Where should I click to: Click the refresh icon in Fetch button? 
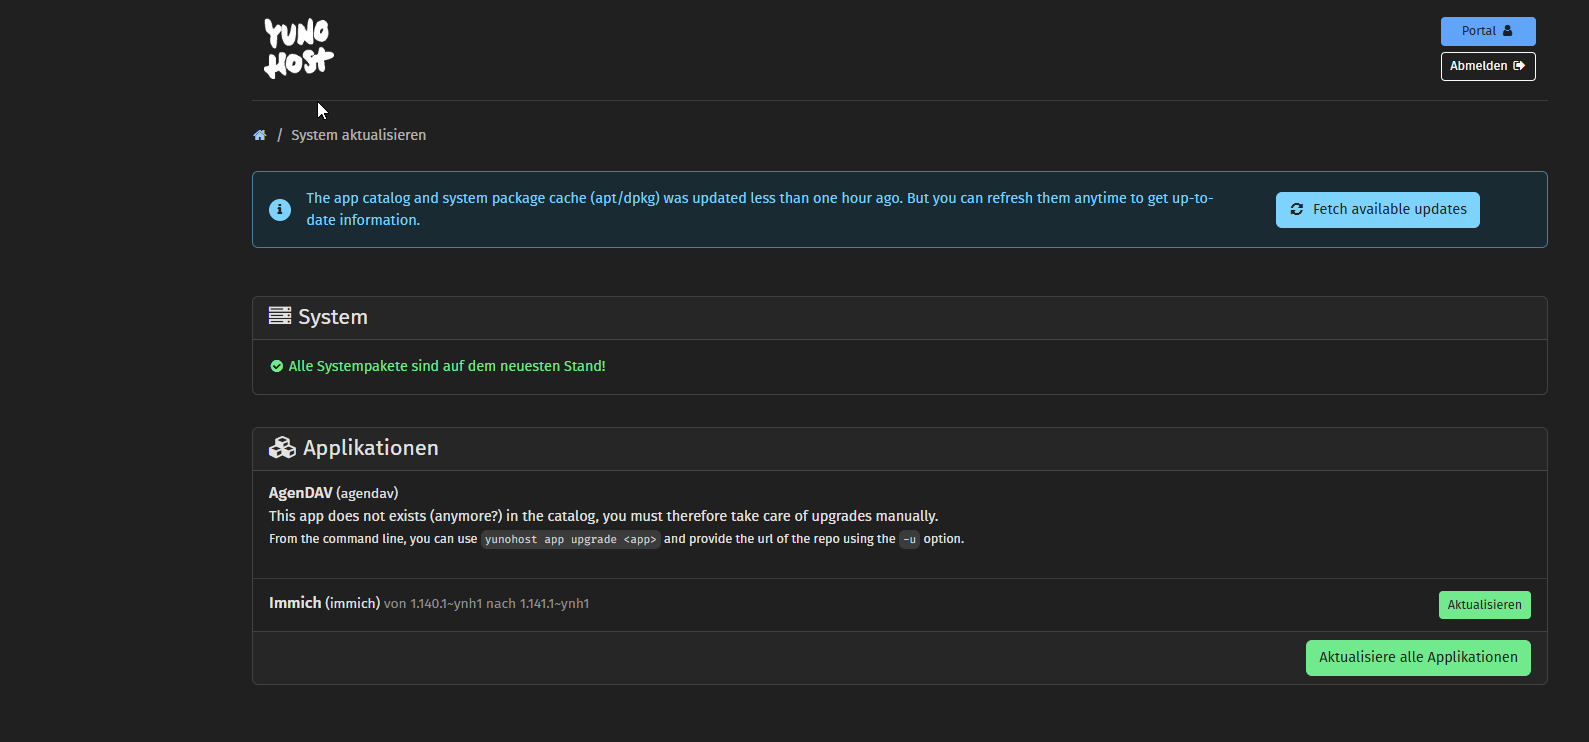tap(1297, 210)
